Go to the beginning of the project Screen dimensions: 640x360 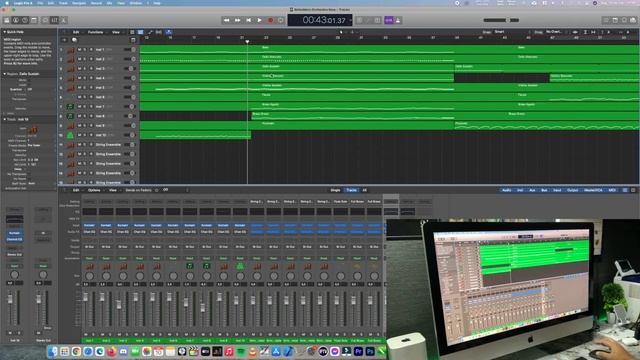249,20
